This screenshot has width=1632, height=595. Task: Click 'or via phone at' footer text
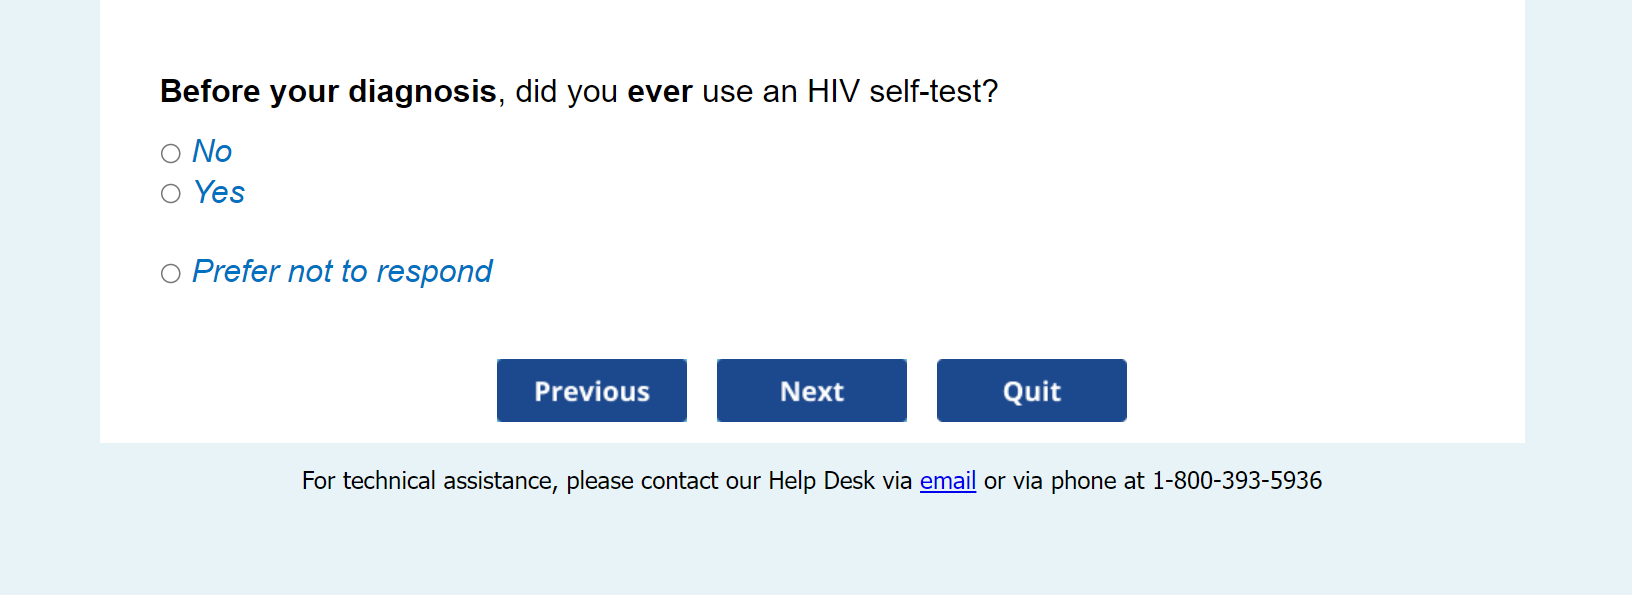[x=1064, y=481]
